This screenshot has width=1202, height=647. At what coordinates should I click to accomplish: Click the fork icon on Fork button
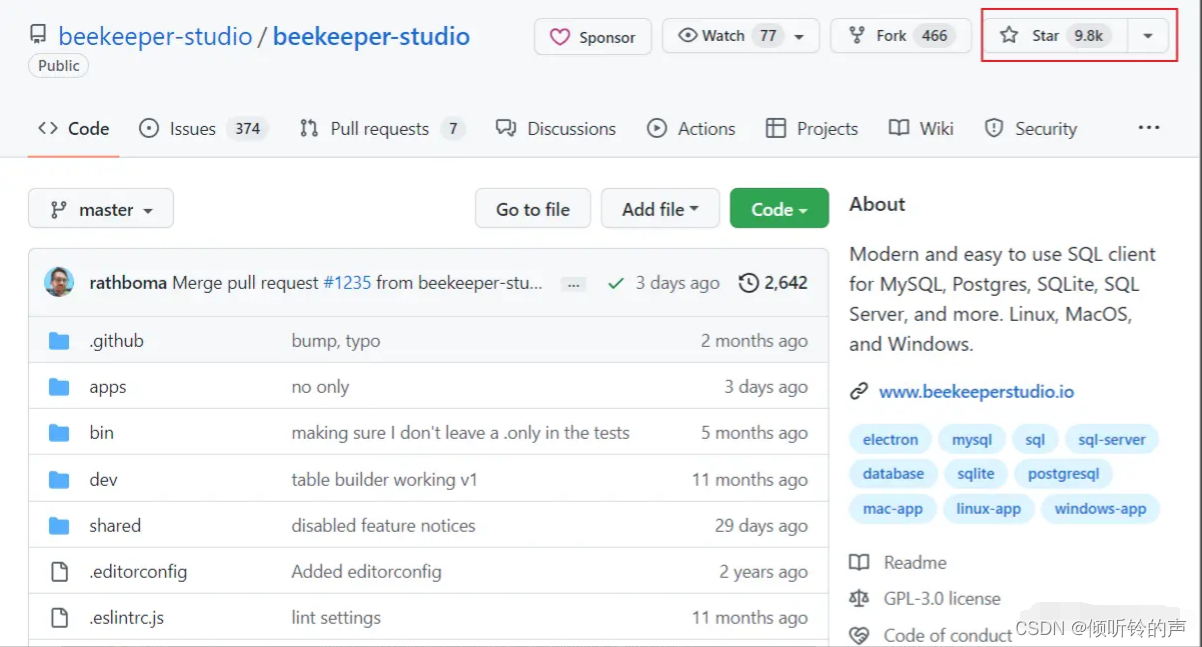(x=857, y=36)
